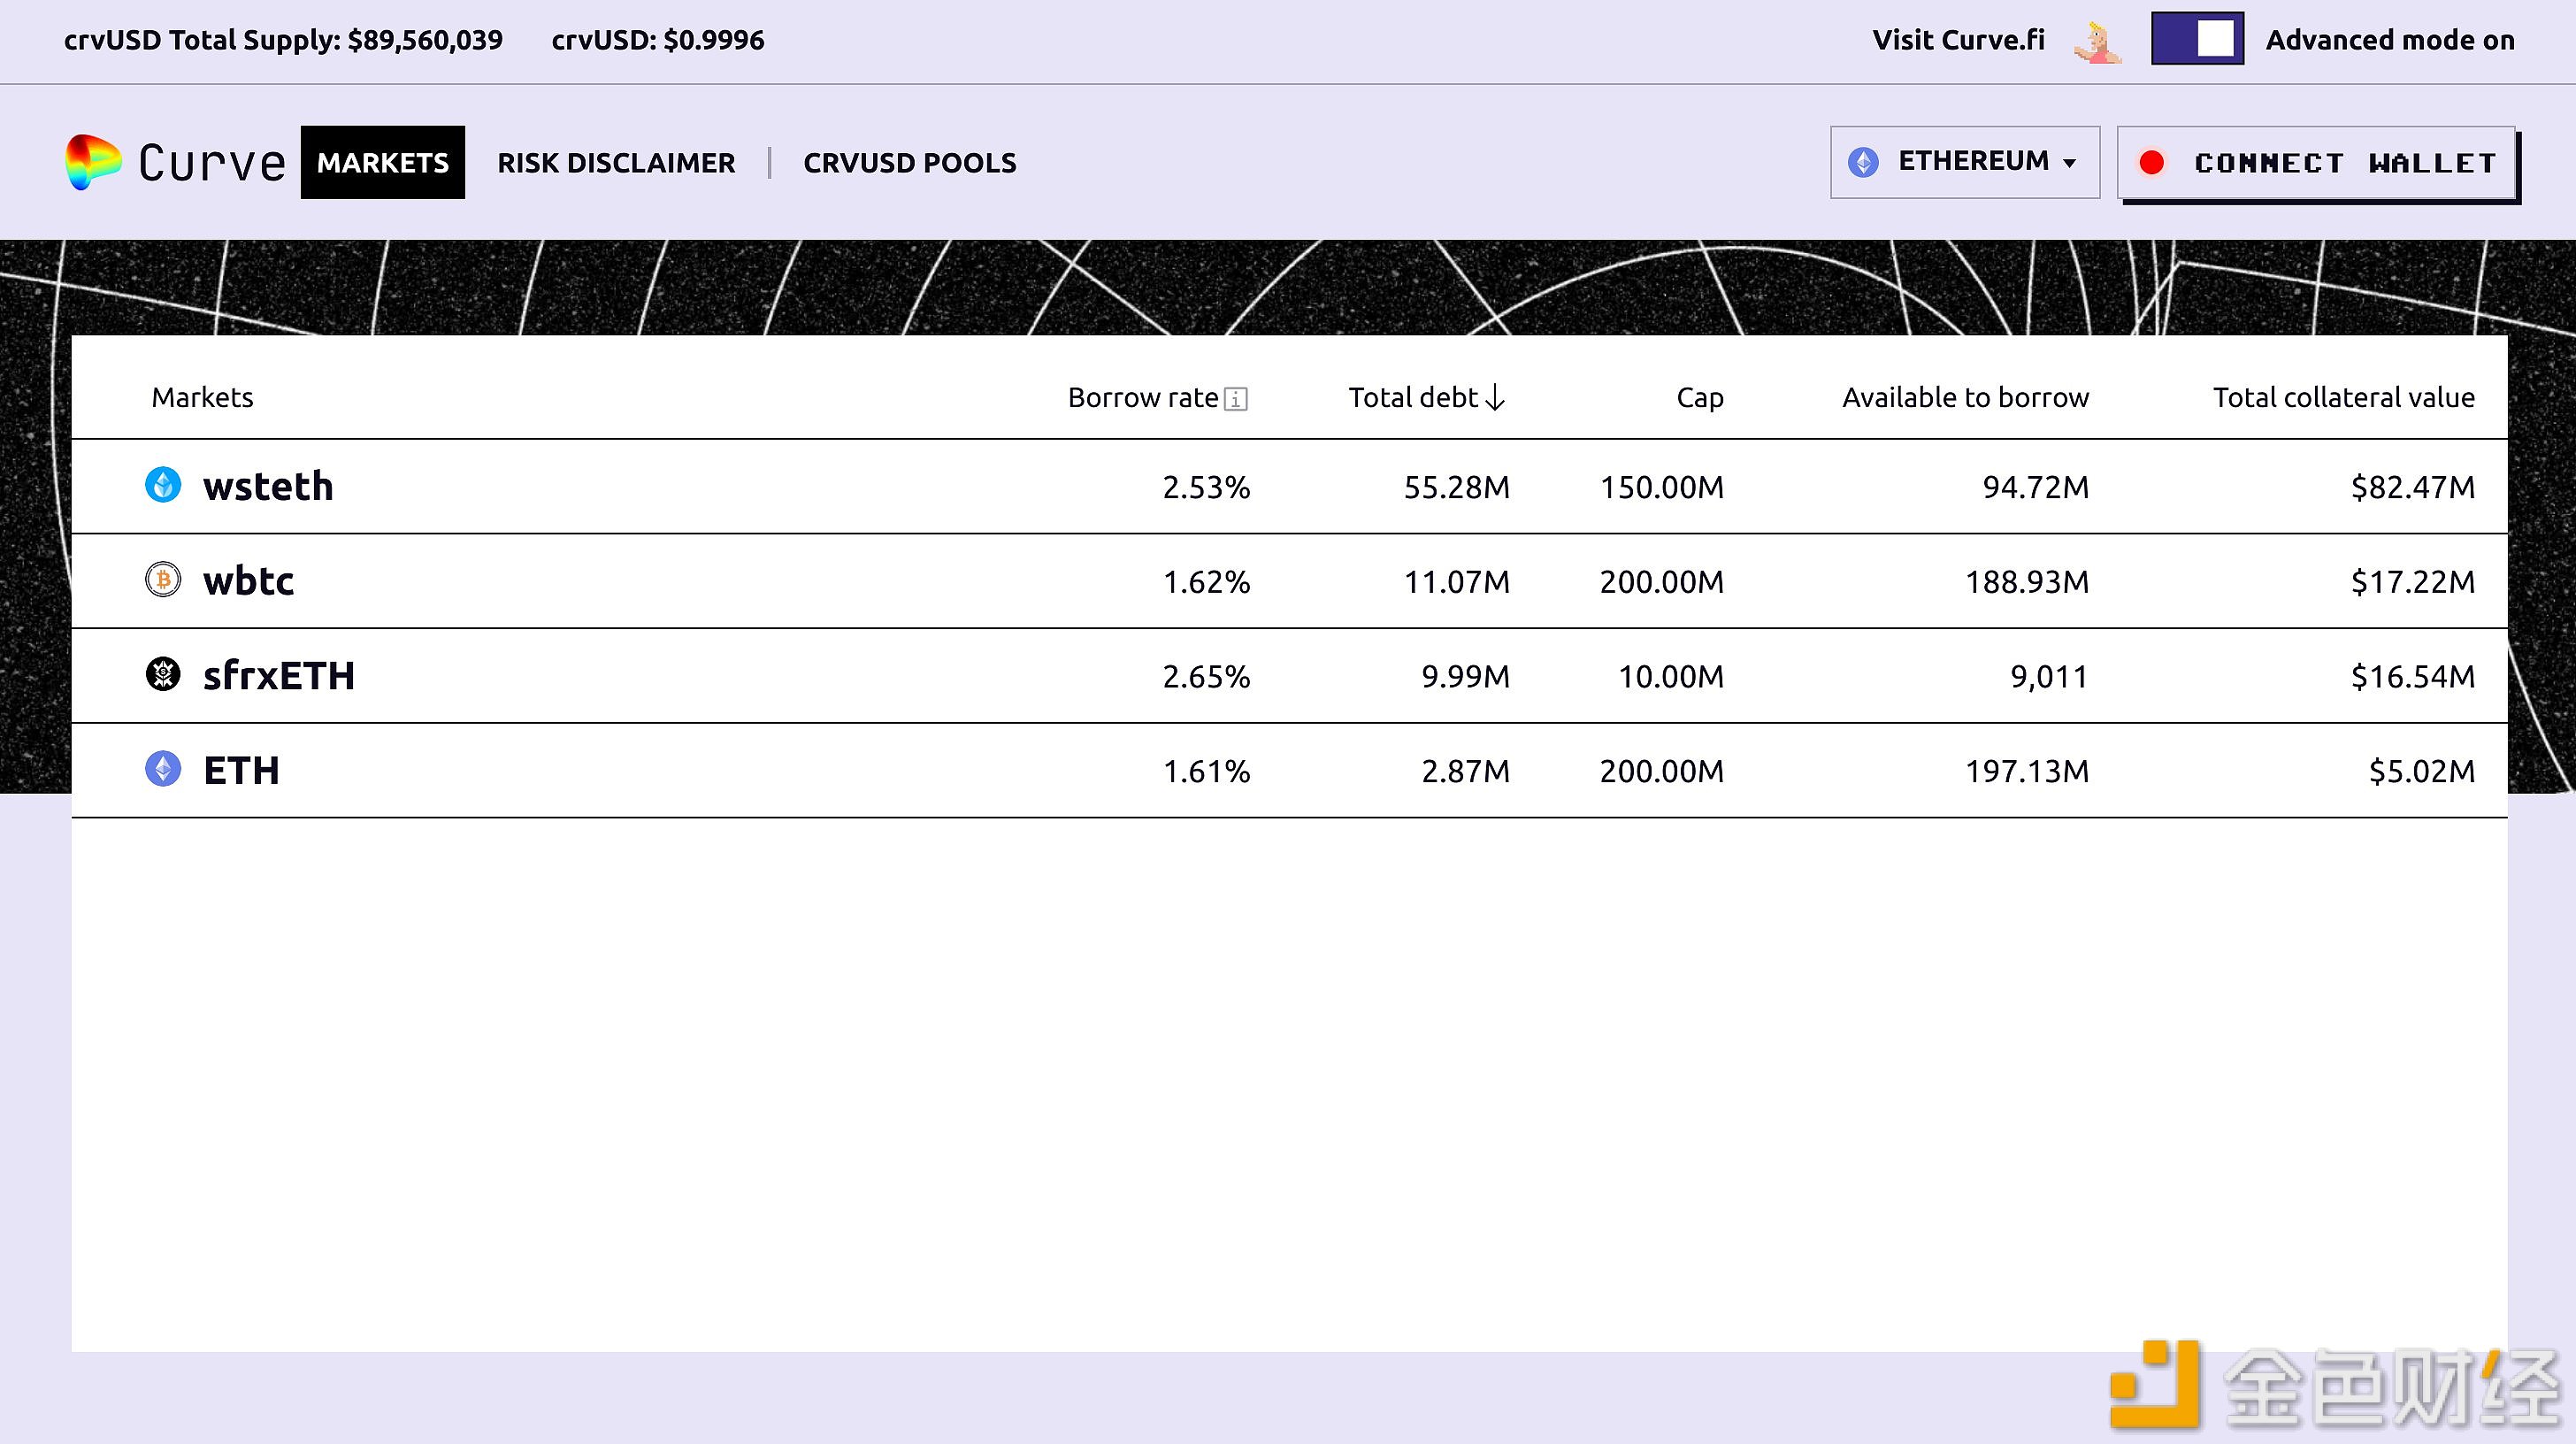Sort by Total debt column header

(1413, 398)
